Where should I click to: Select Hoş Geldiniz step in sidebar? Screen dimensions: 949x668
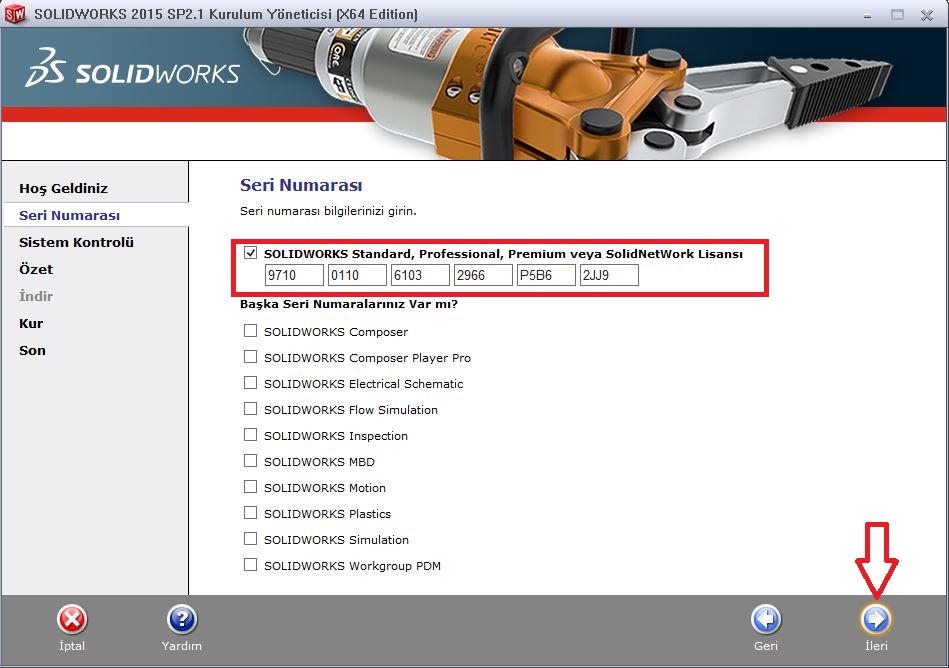click(64, 189)
